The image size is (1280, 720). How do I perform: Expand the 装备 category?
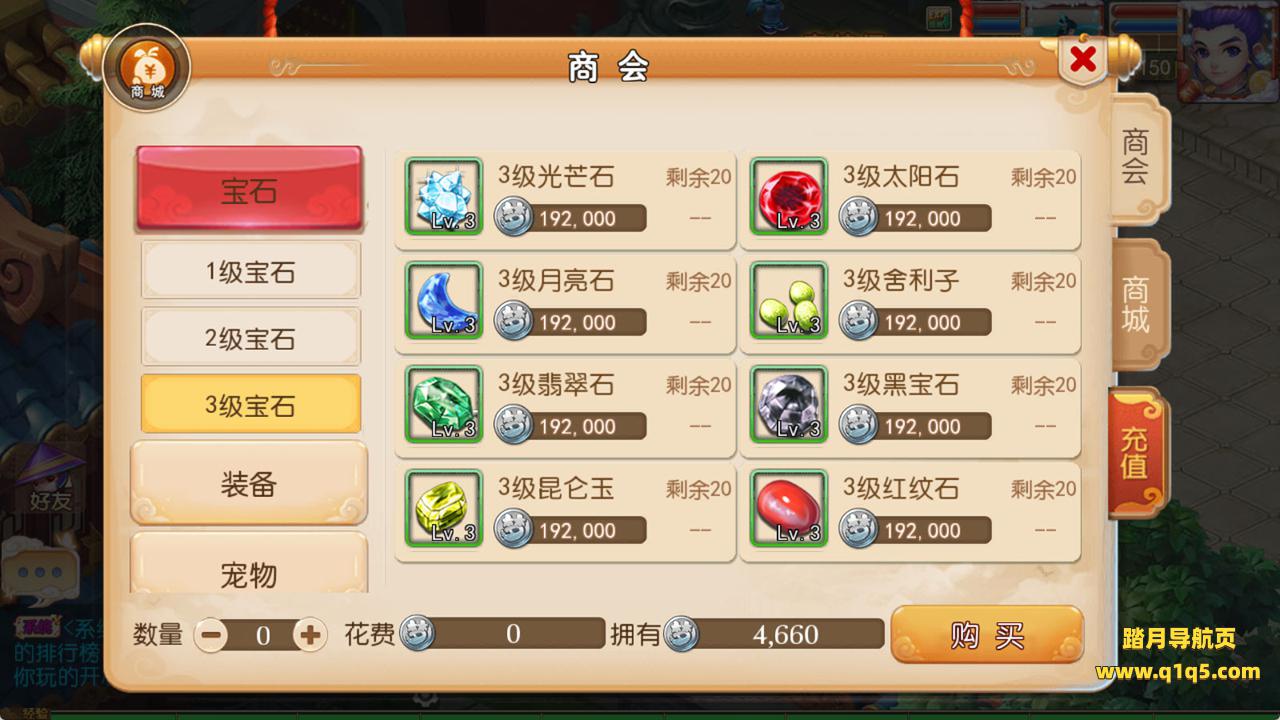point(249,484)
